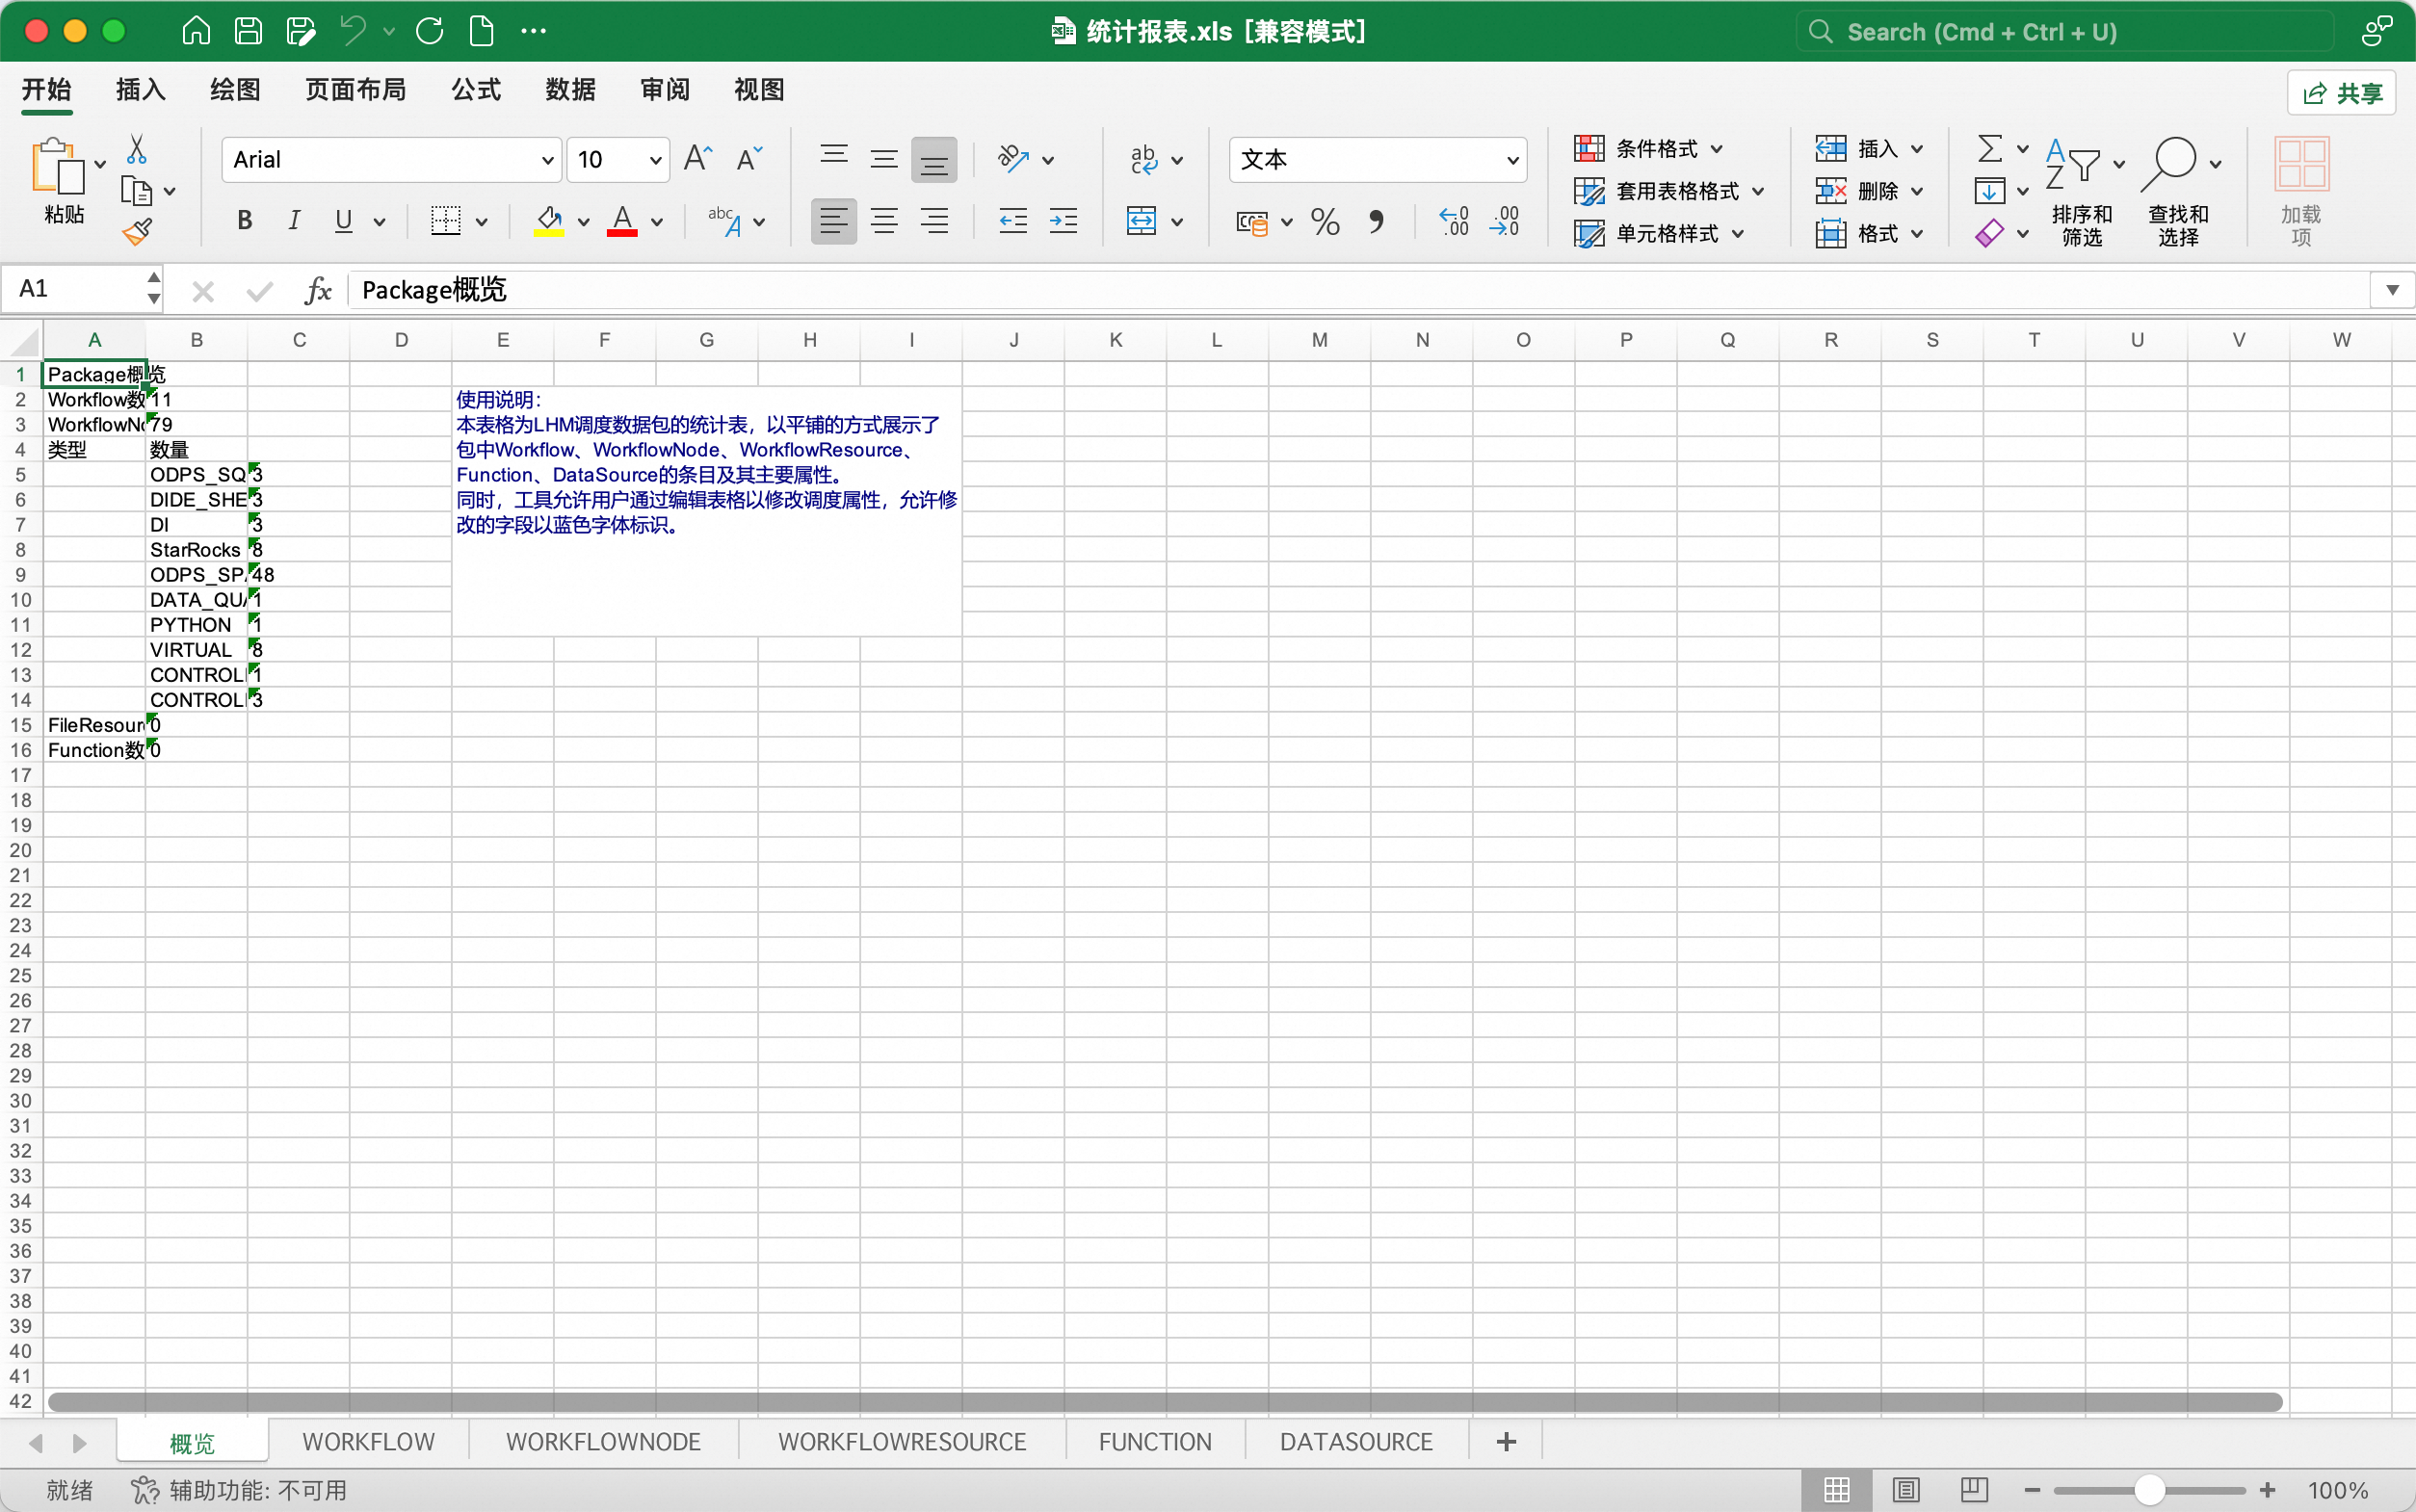Click the AutoSum sigma icon

point(1990,149)
